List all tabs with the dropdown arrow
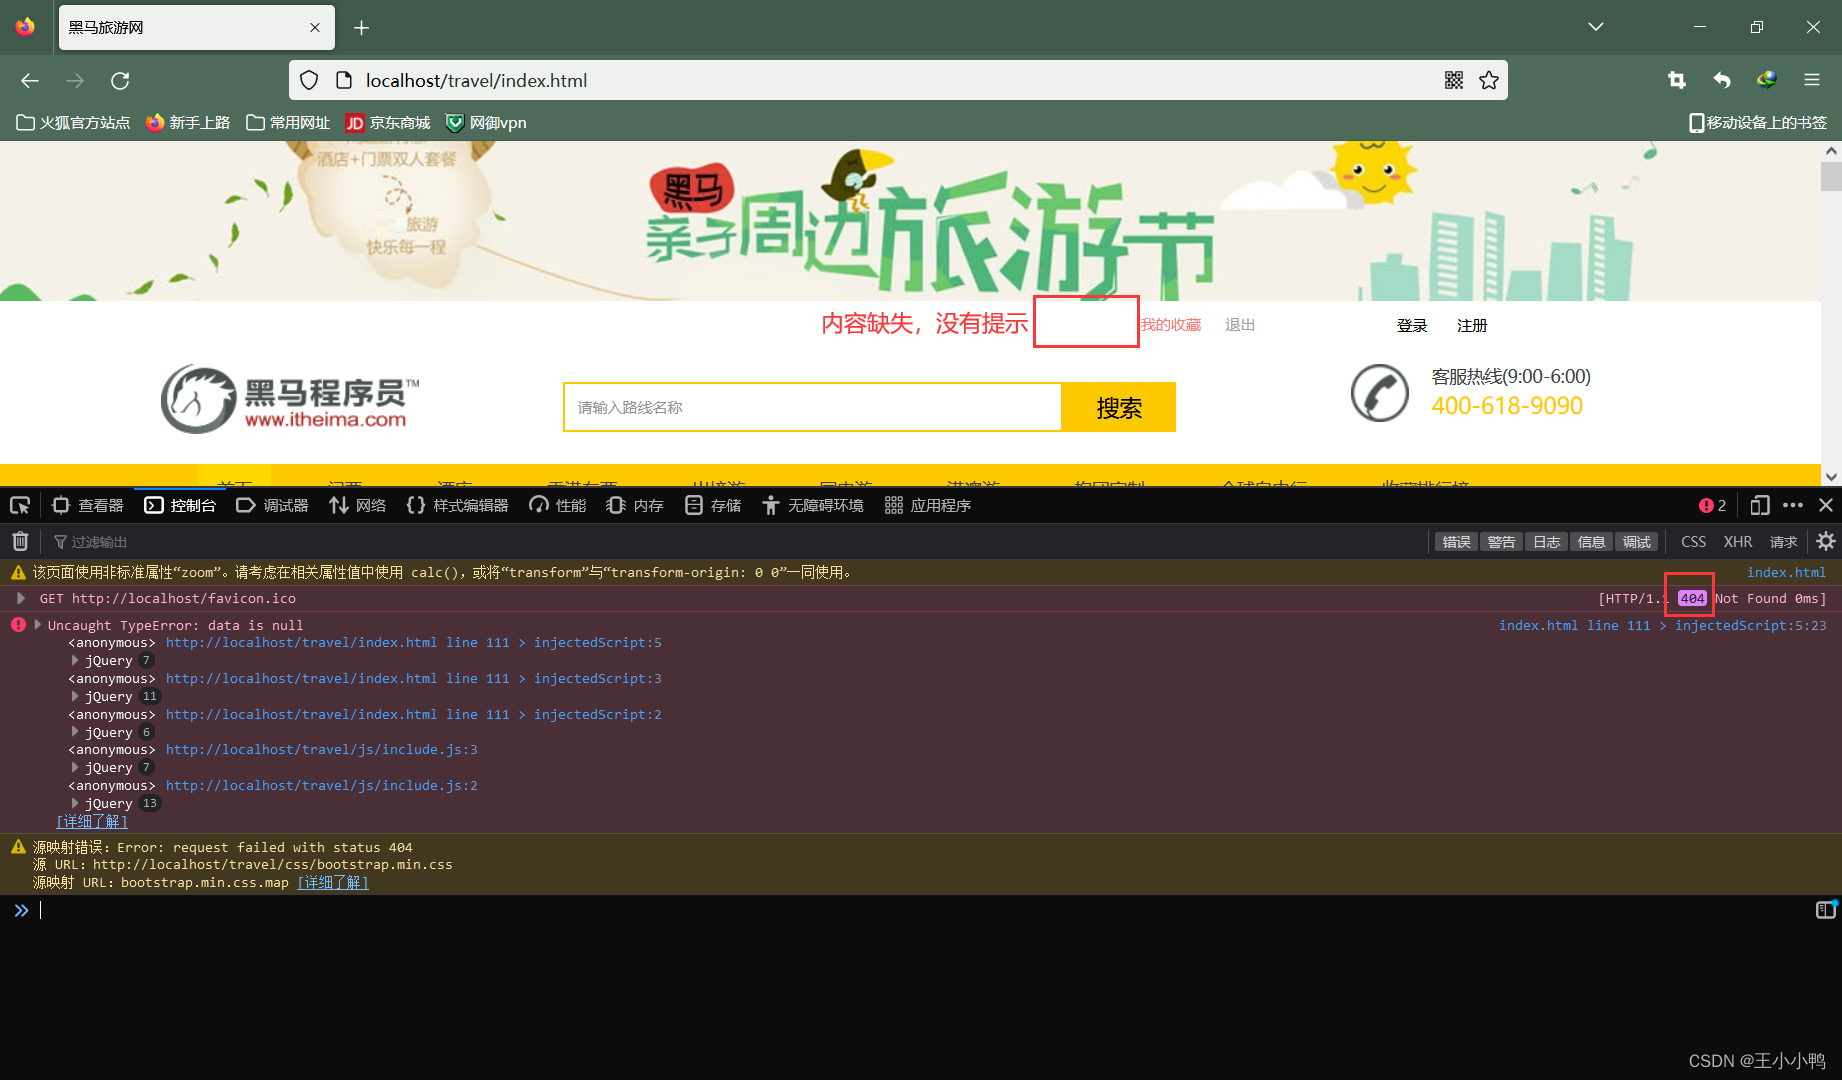Viewport: 1842px width, 1080px height. [1596, 27]
